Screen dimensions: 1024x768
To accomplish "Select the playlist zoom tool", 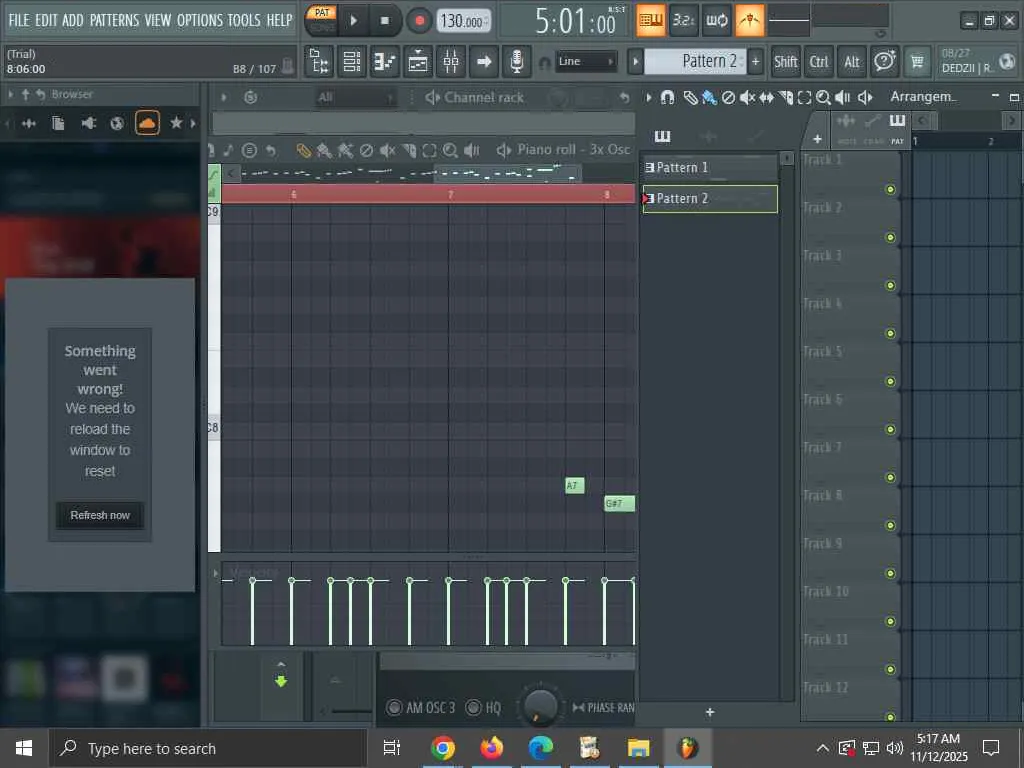I will [824, 98].
